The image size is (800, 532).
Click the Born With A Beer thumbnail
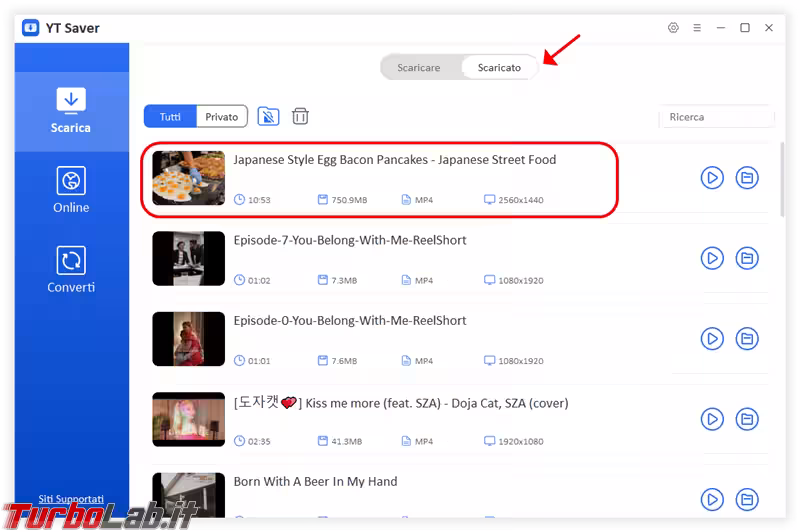click(x=188, y=495)
